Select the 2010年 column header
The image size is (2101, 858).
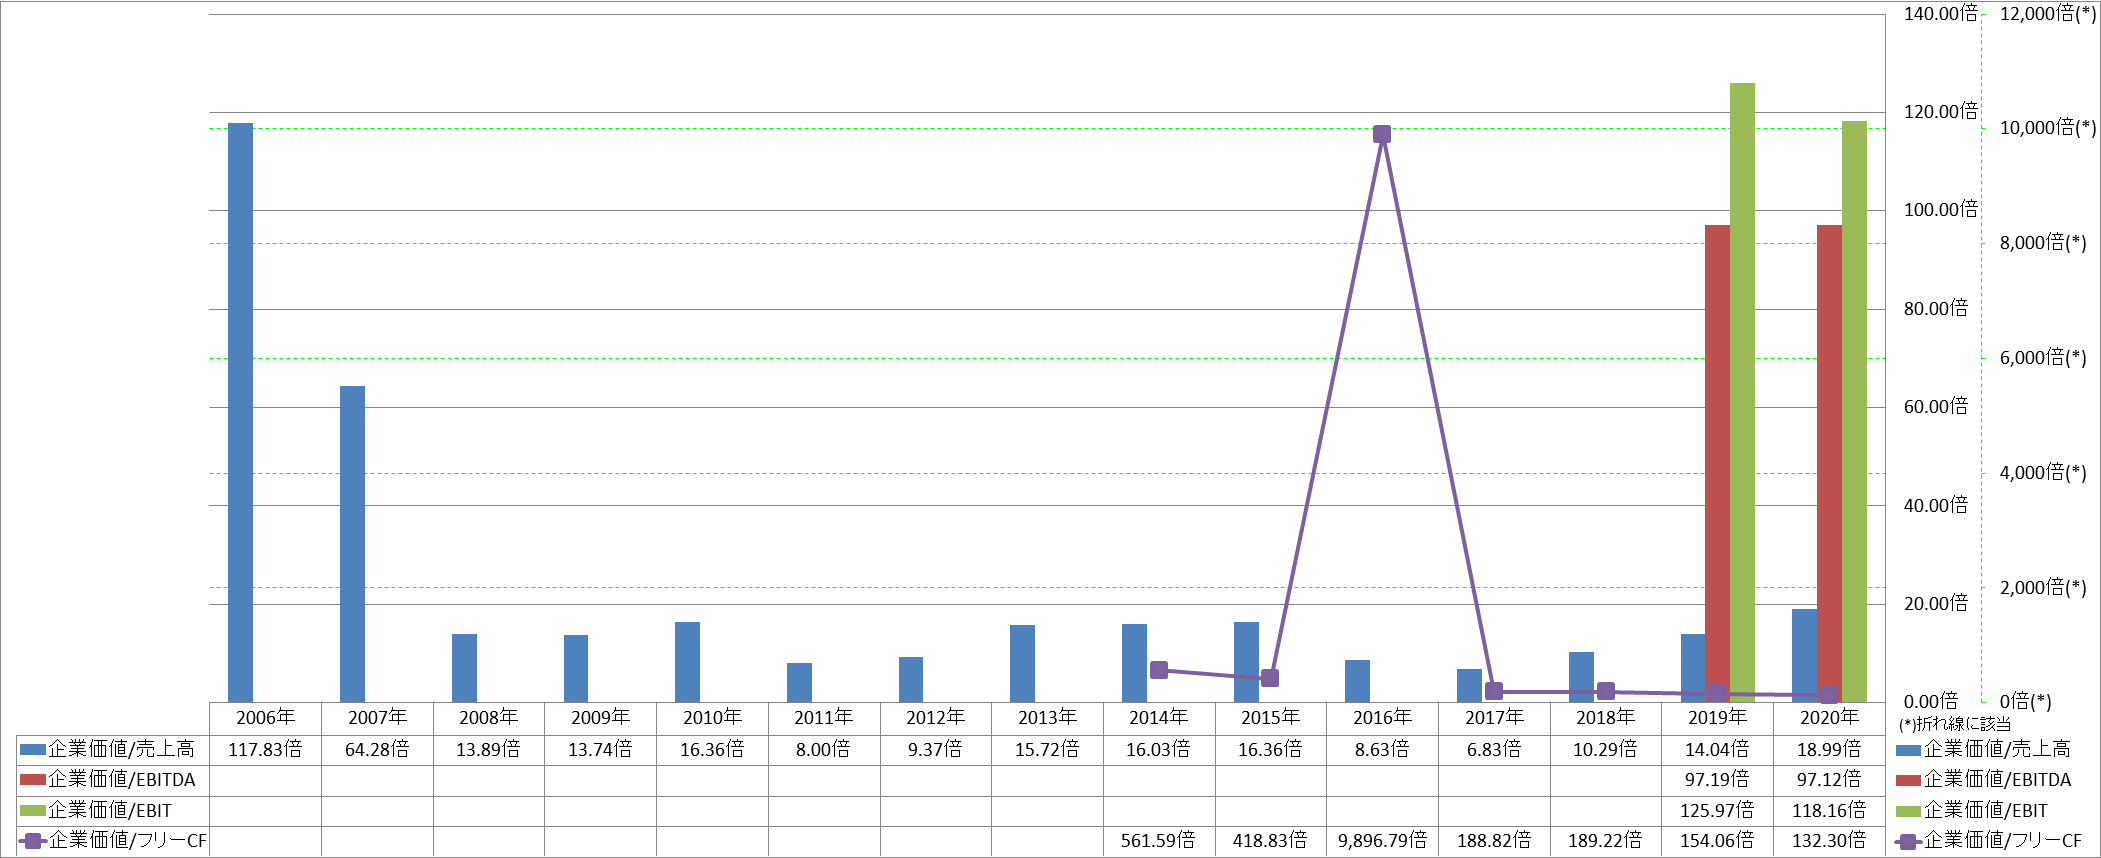coord(712,718)
